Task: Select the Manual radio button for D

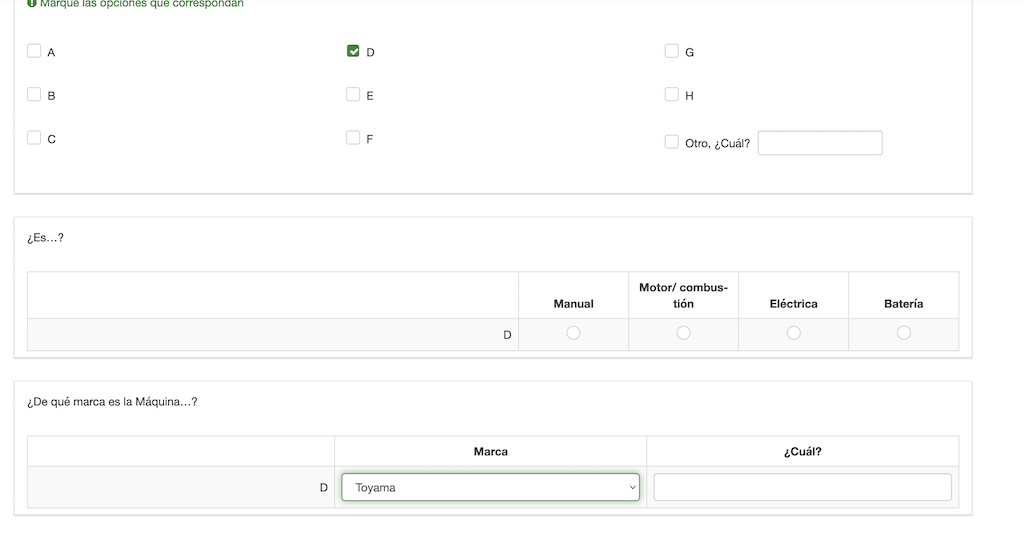Action: point(573,333)
